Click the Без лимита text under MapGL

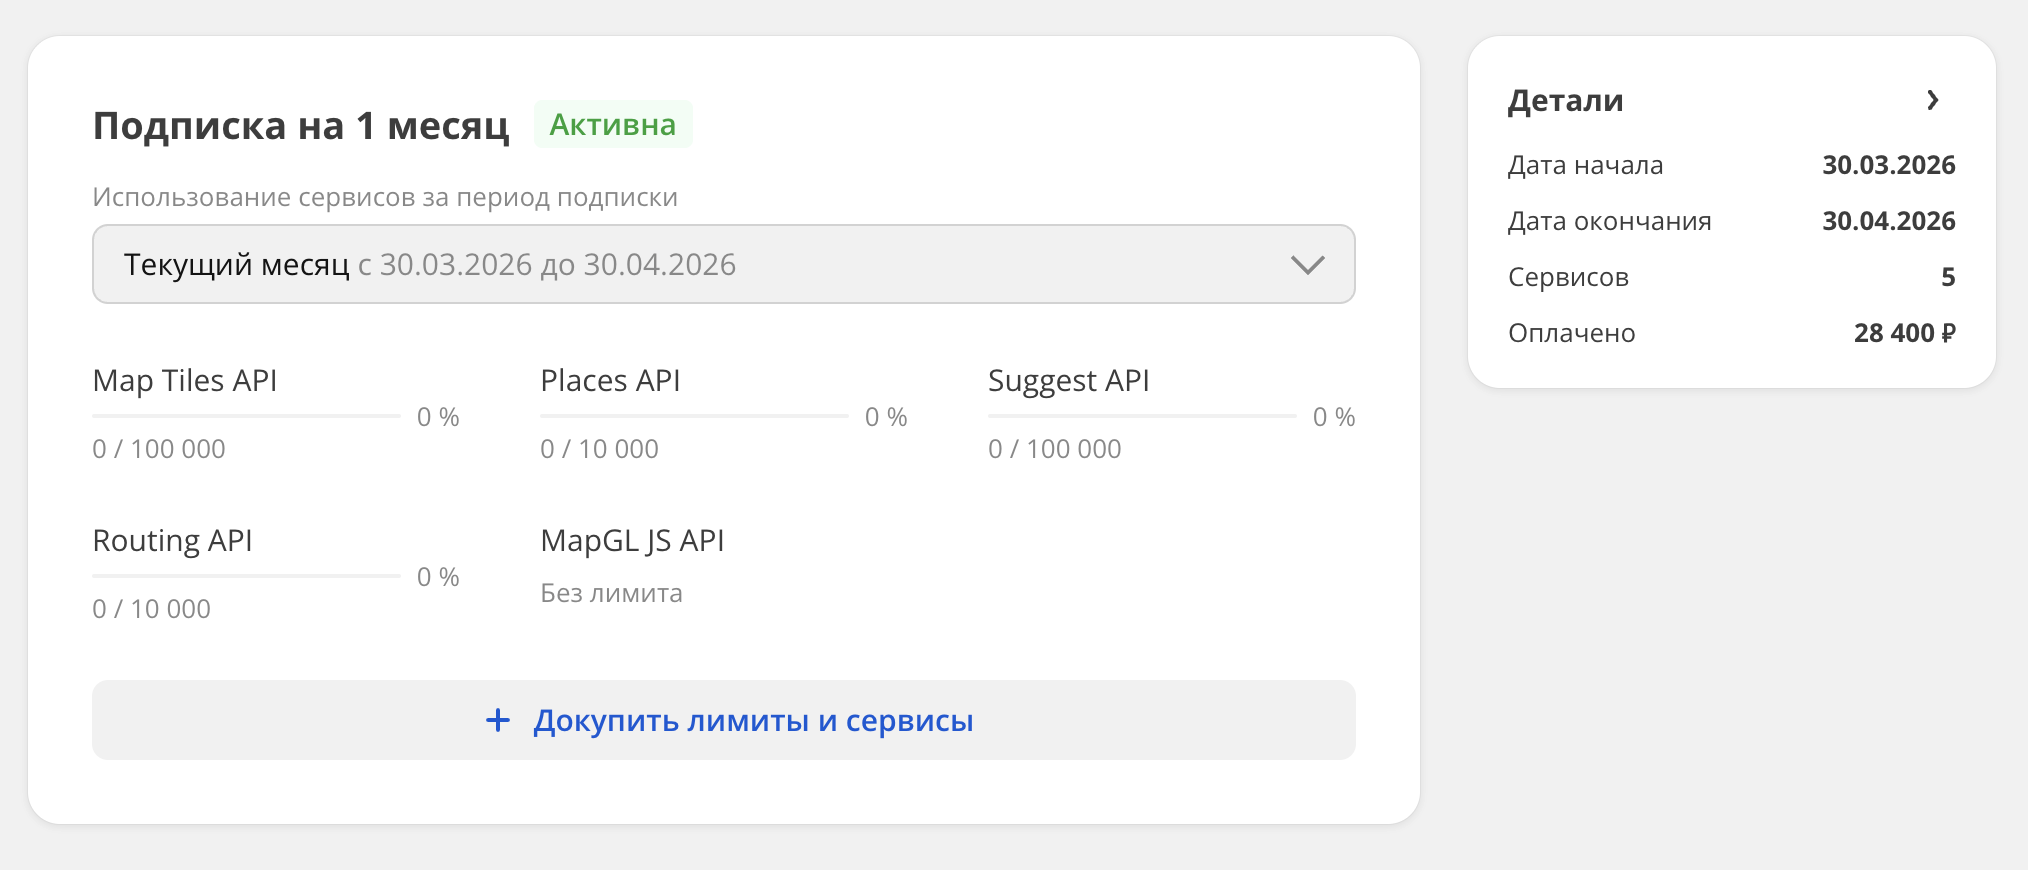tap(611, 593)
